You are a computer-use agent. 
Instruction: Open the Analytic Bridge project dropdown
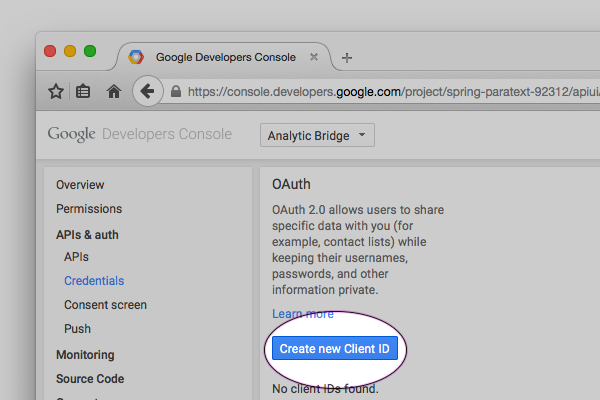coord(317,135)
